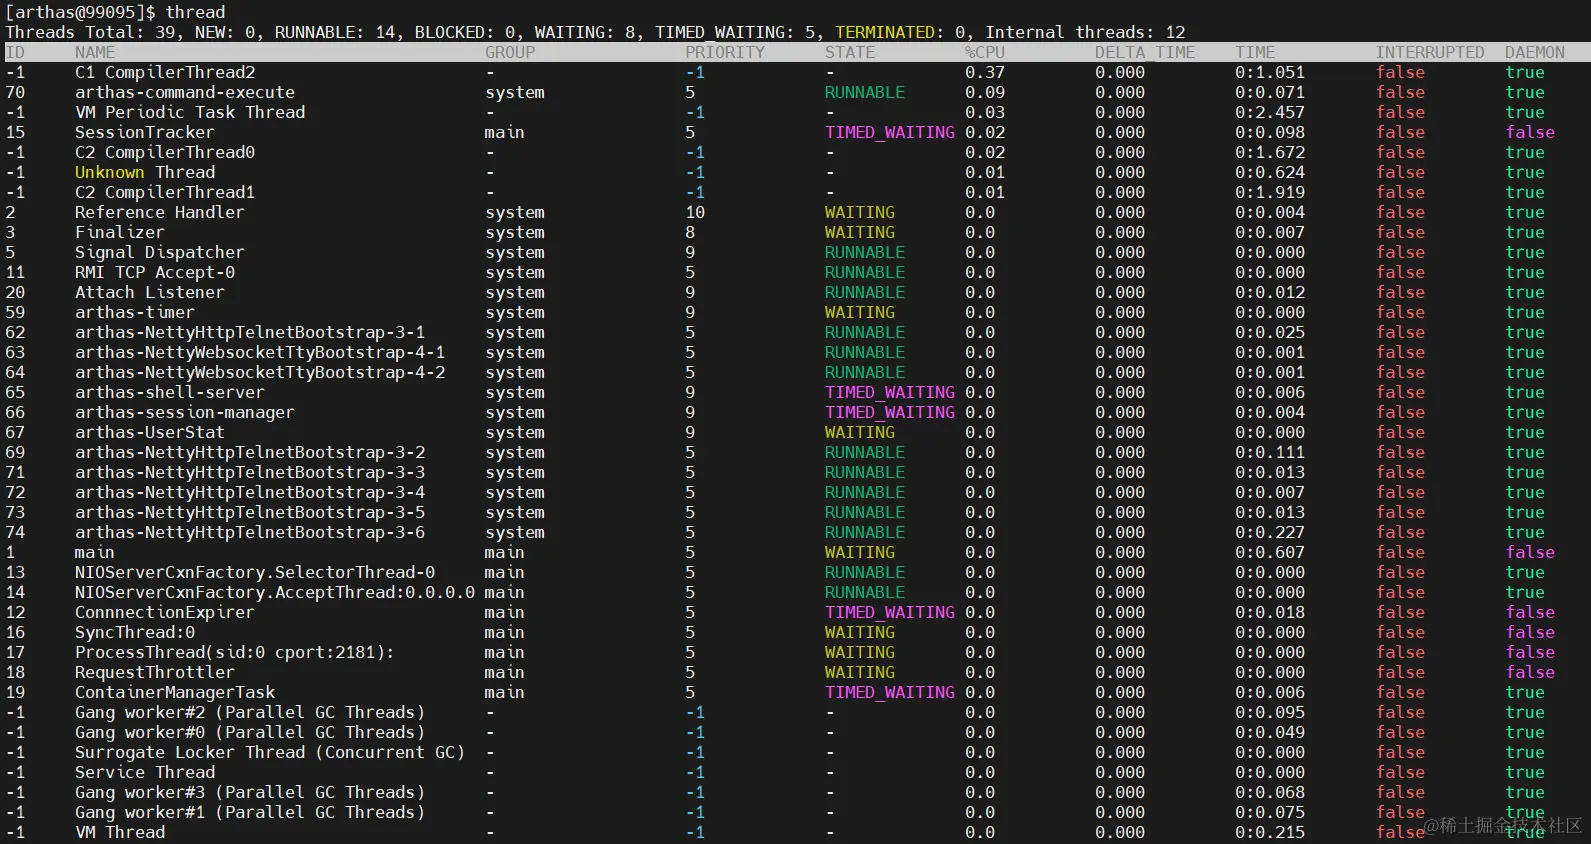Click 'Internal threads: 12' in summary line
The width and height of the screenshot is (1591, 844).
pyautogui.click(x=1085, y=32)
